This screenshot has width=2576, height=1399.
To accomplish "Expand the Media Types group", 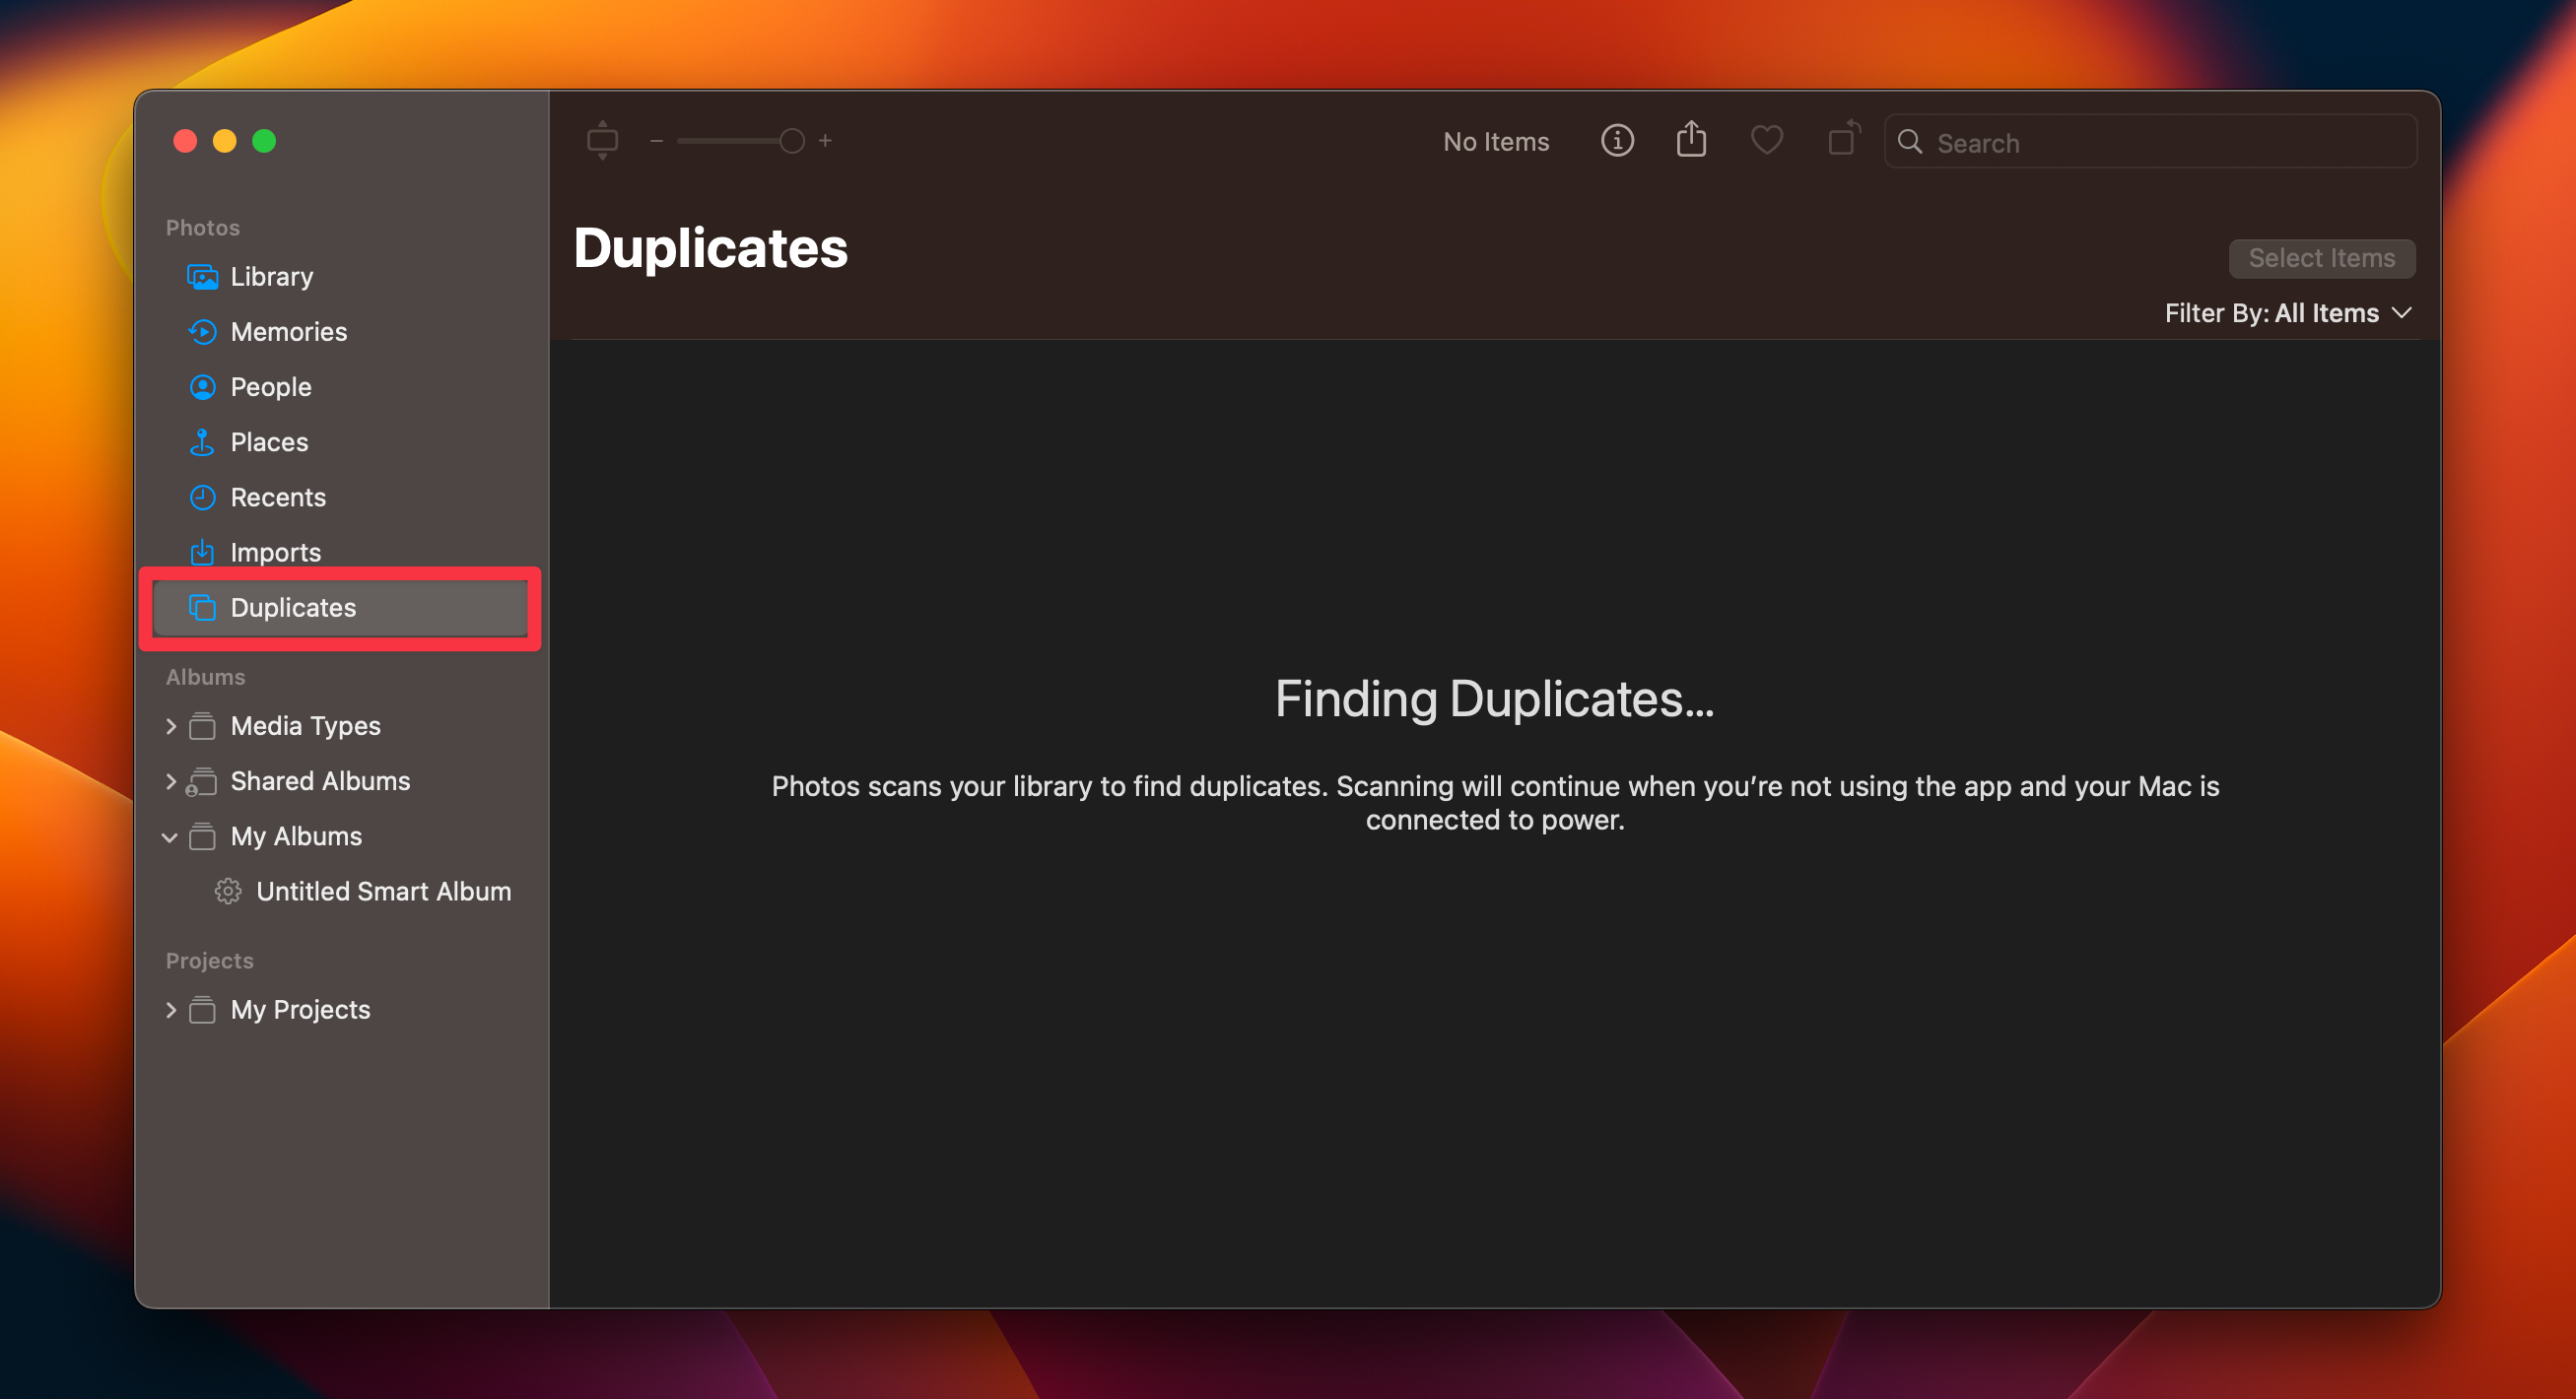I will pyautogui.click(x=171, y=726).
